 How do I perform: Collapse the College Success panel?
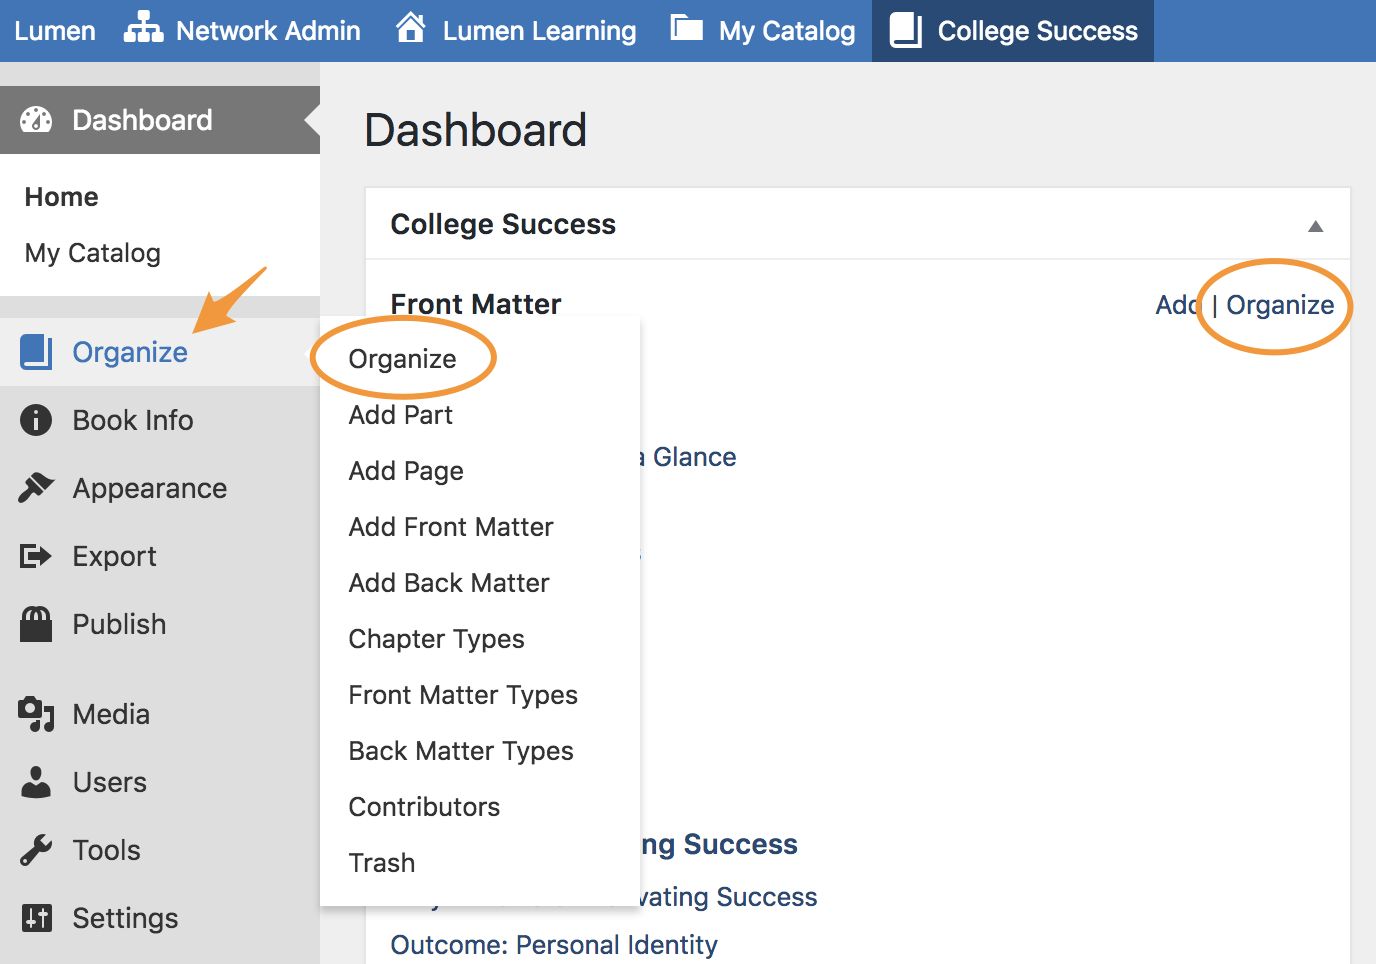pyautogui.click(x=1315, y=226)
